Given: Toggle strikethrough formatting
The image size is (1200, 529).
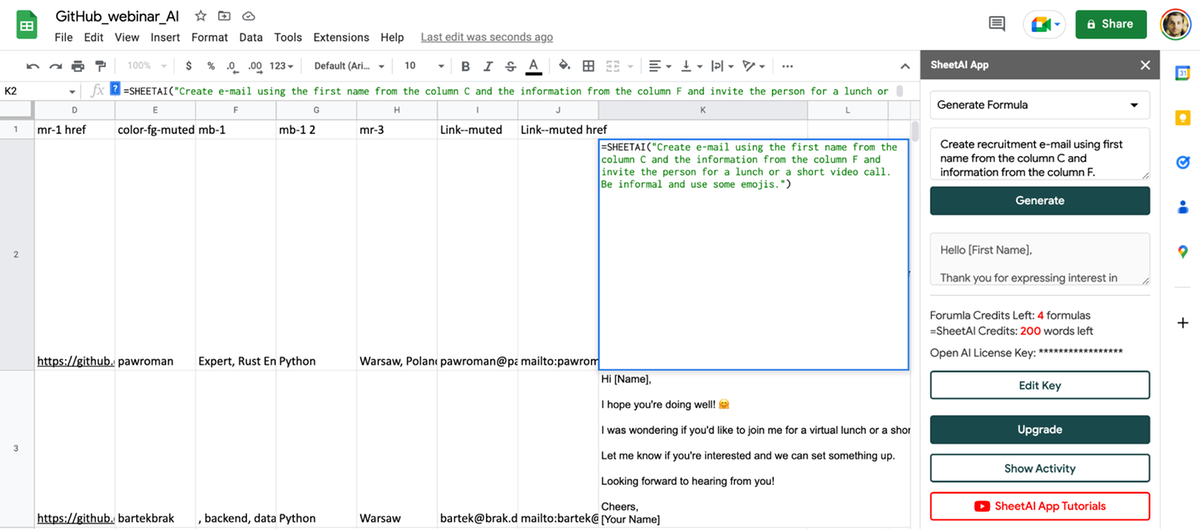Looking at the screenshot, I should click(511, 66).
